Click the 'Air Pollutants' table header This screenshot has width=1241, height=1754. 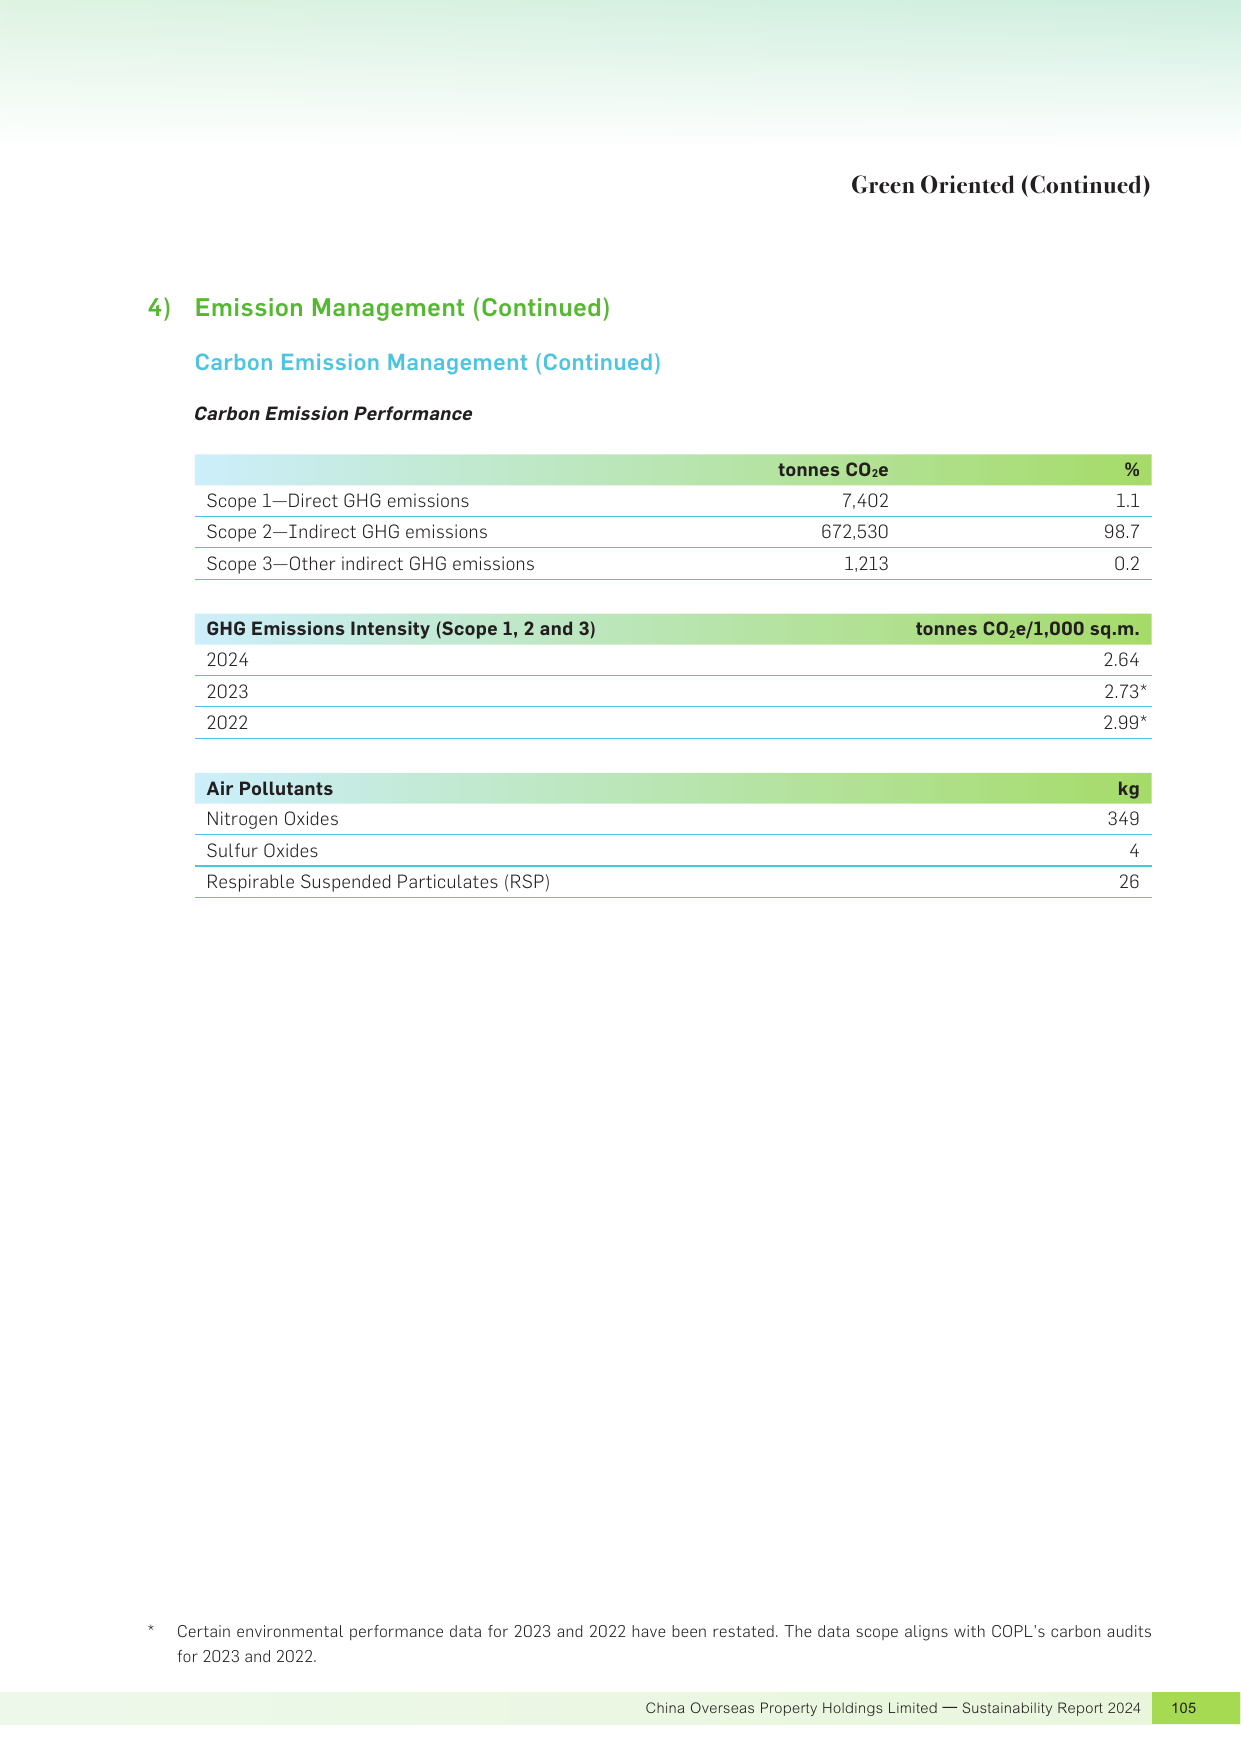(x=269, y=789)
